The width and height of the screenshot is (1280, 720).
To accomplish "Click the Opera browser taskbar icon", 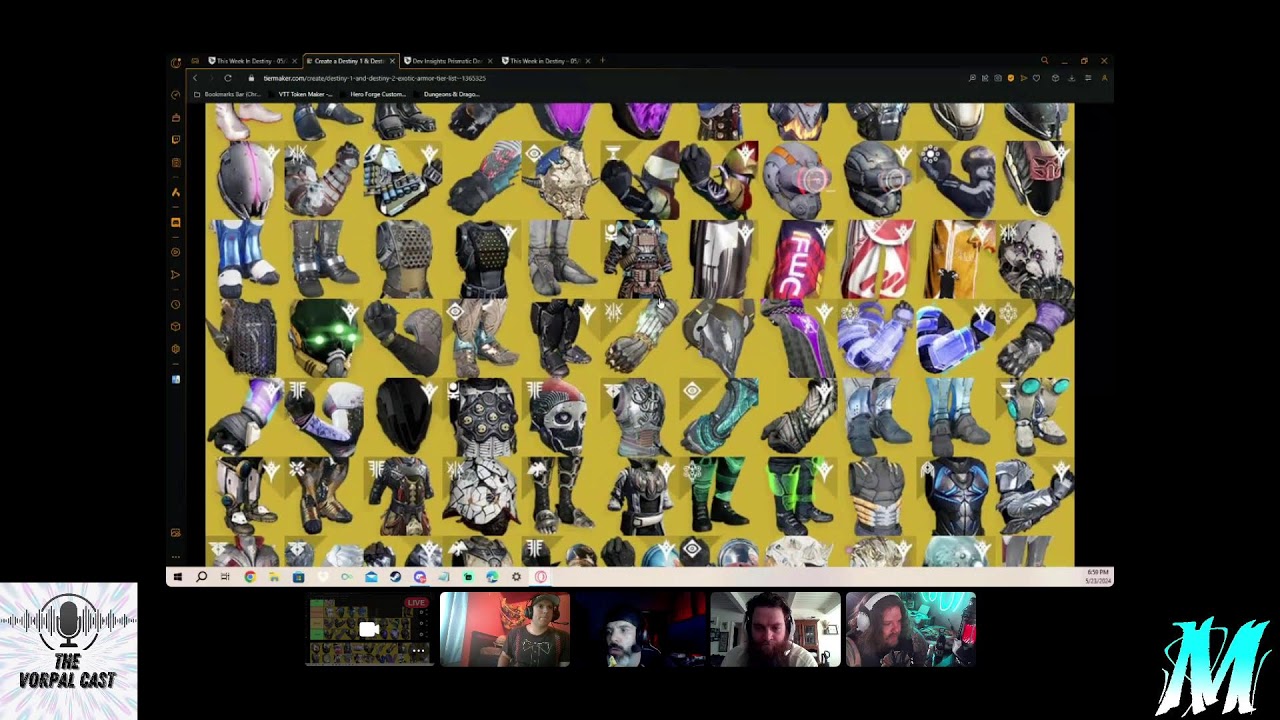I will tap(541, 577).
